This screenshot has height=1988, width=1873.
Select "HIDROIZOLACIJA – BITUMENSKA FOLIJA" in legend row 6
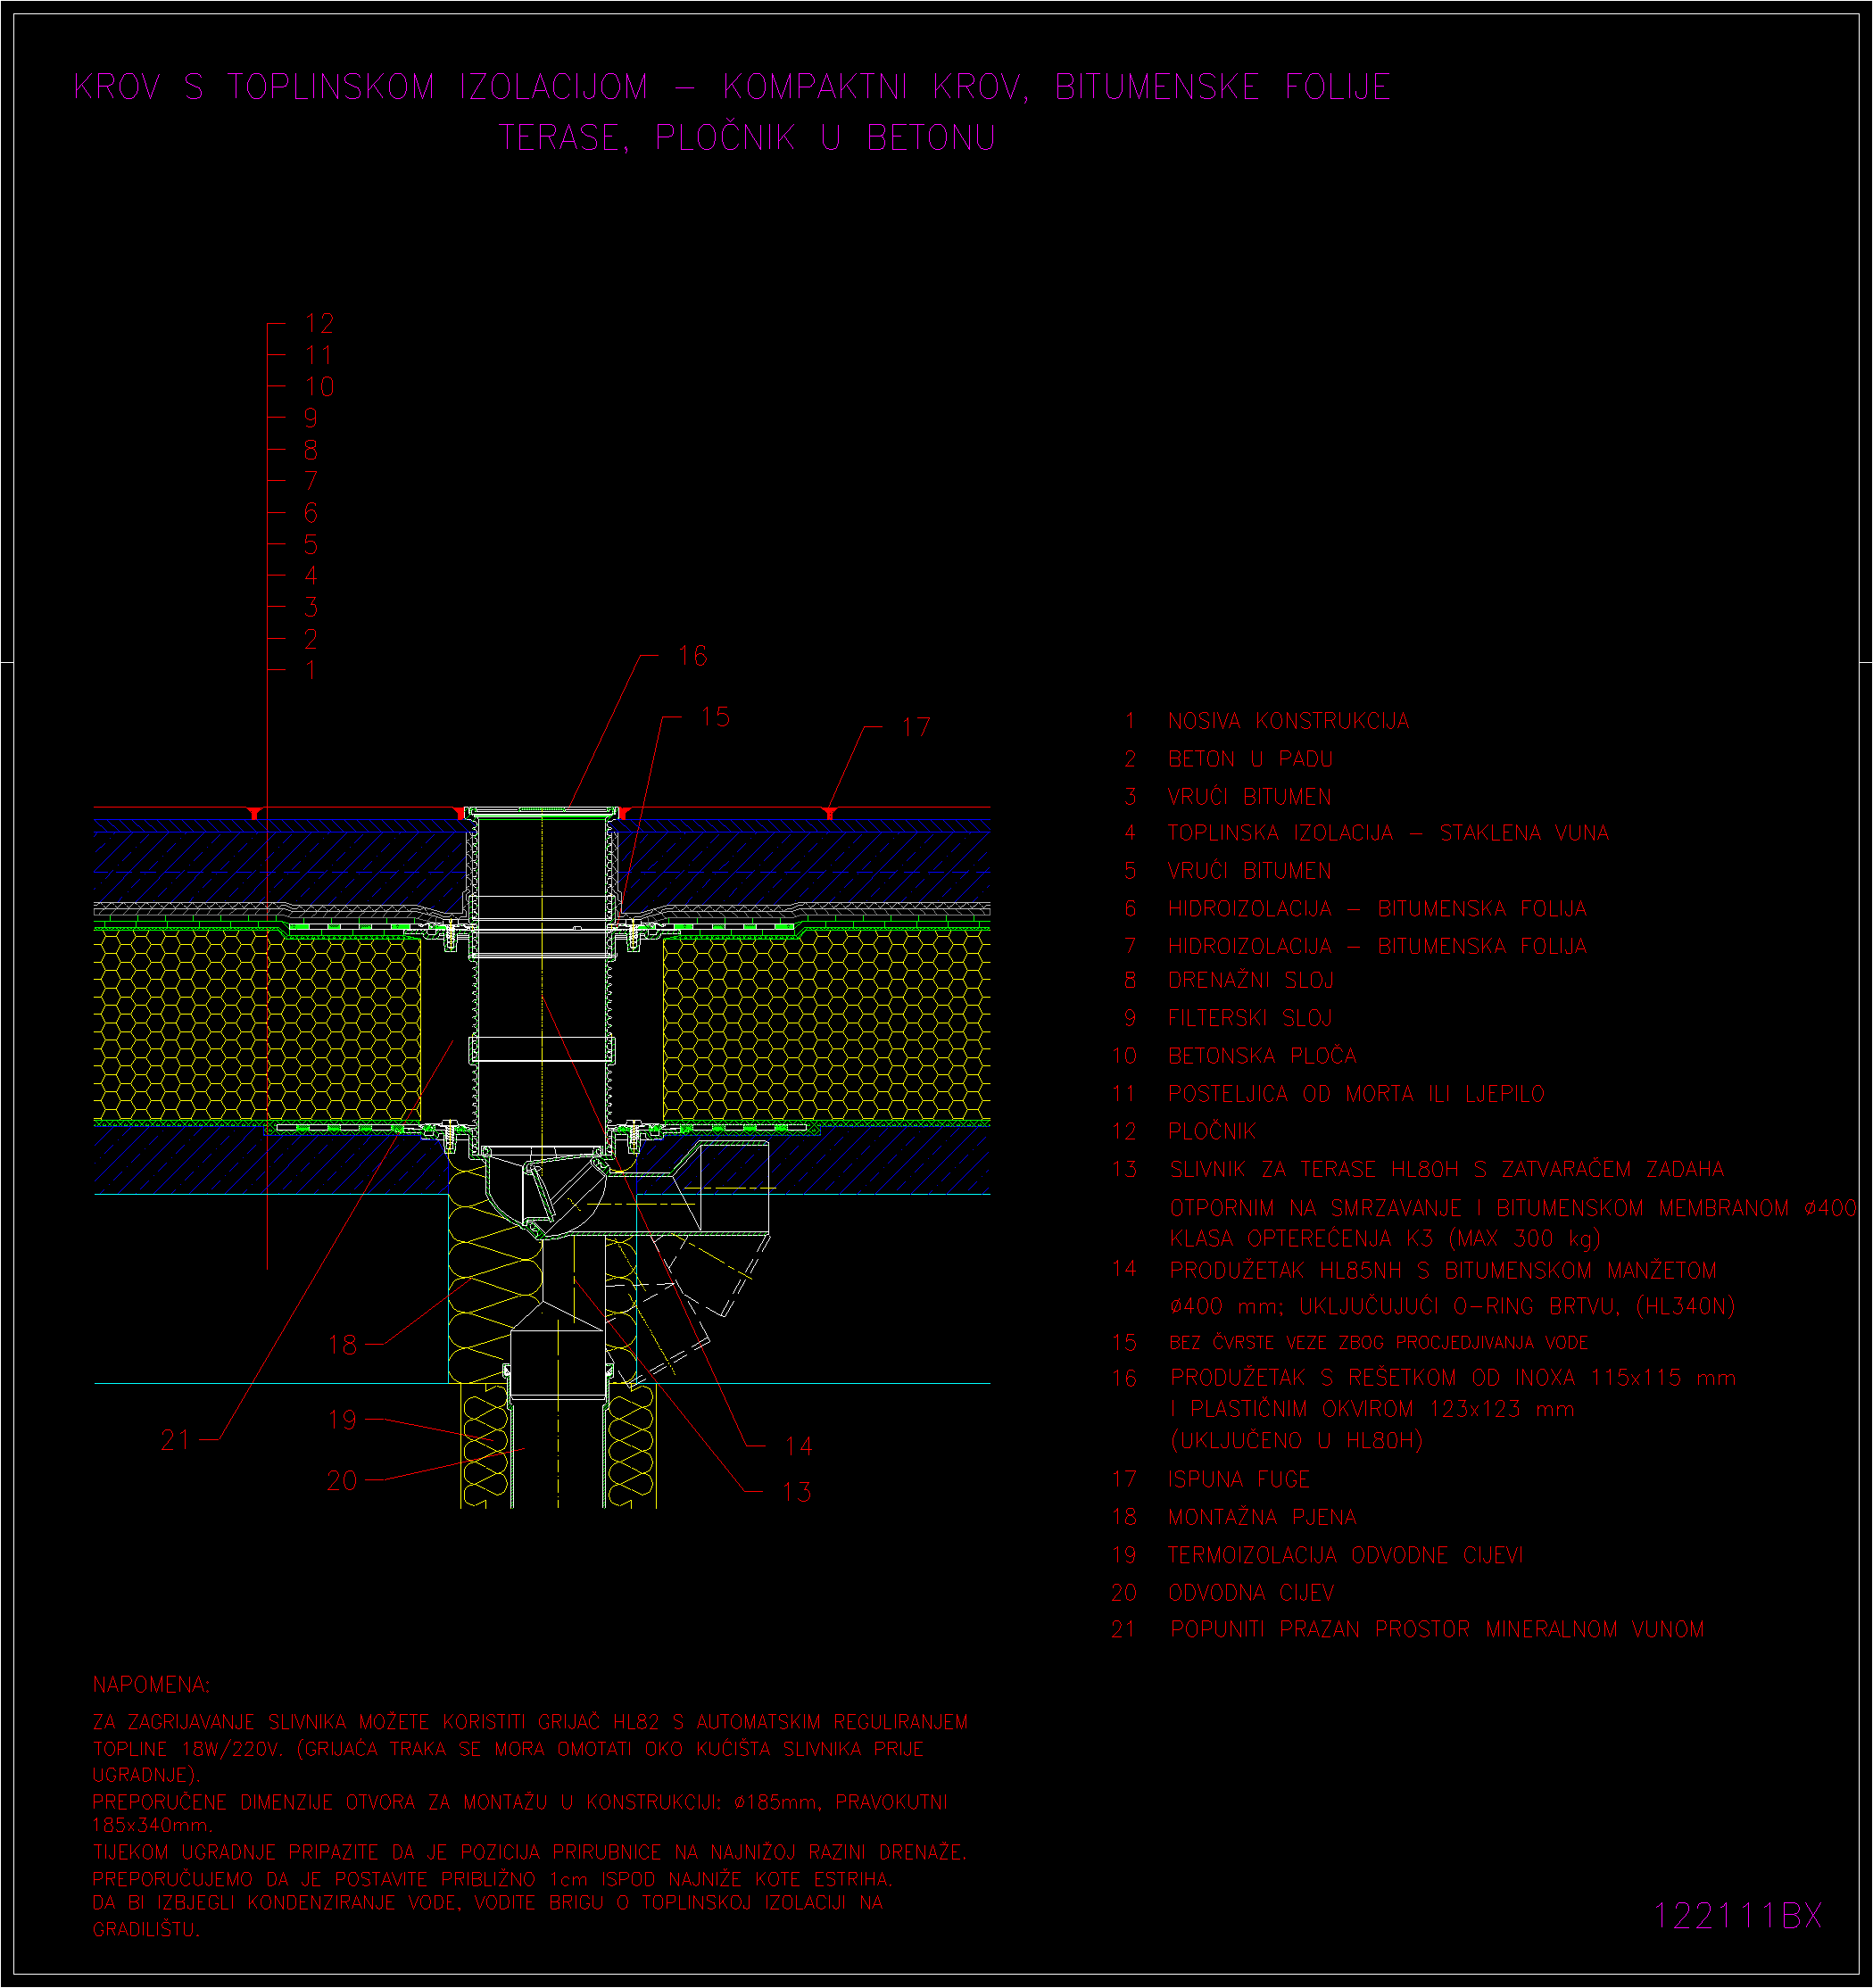(1377, 909)
